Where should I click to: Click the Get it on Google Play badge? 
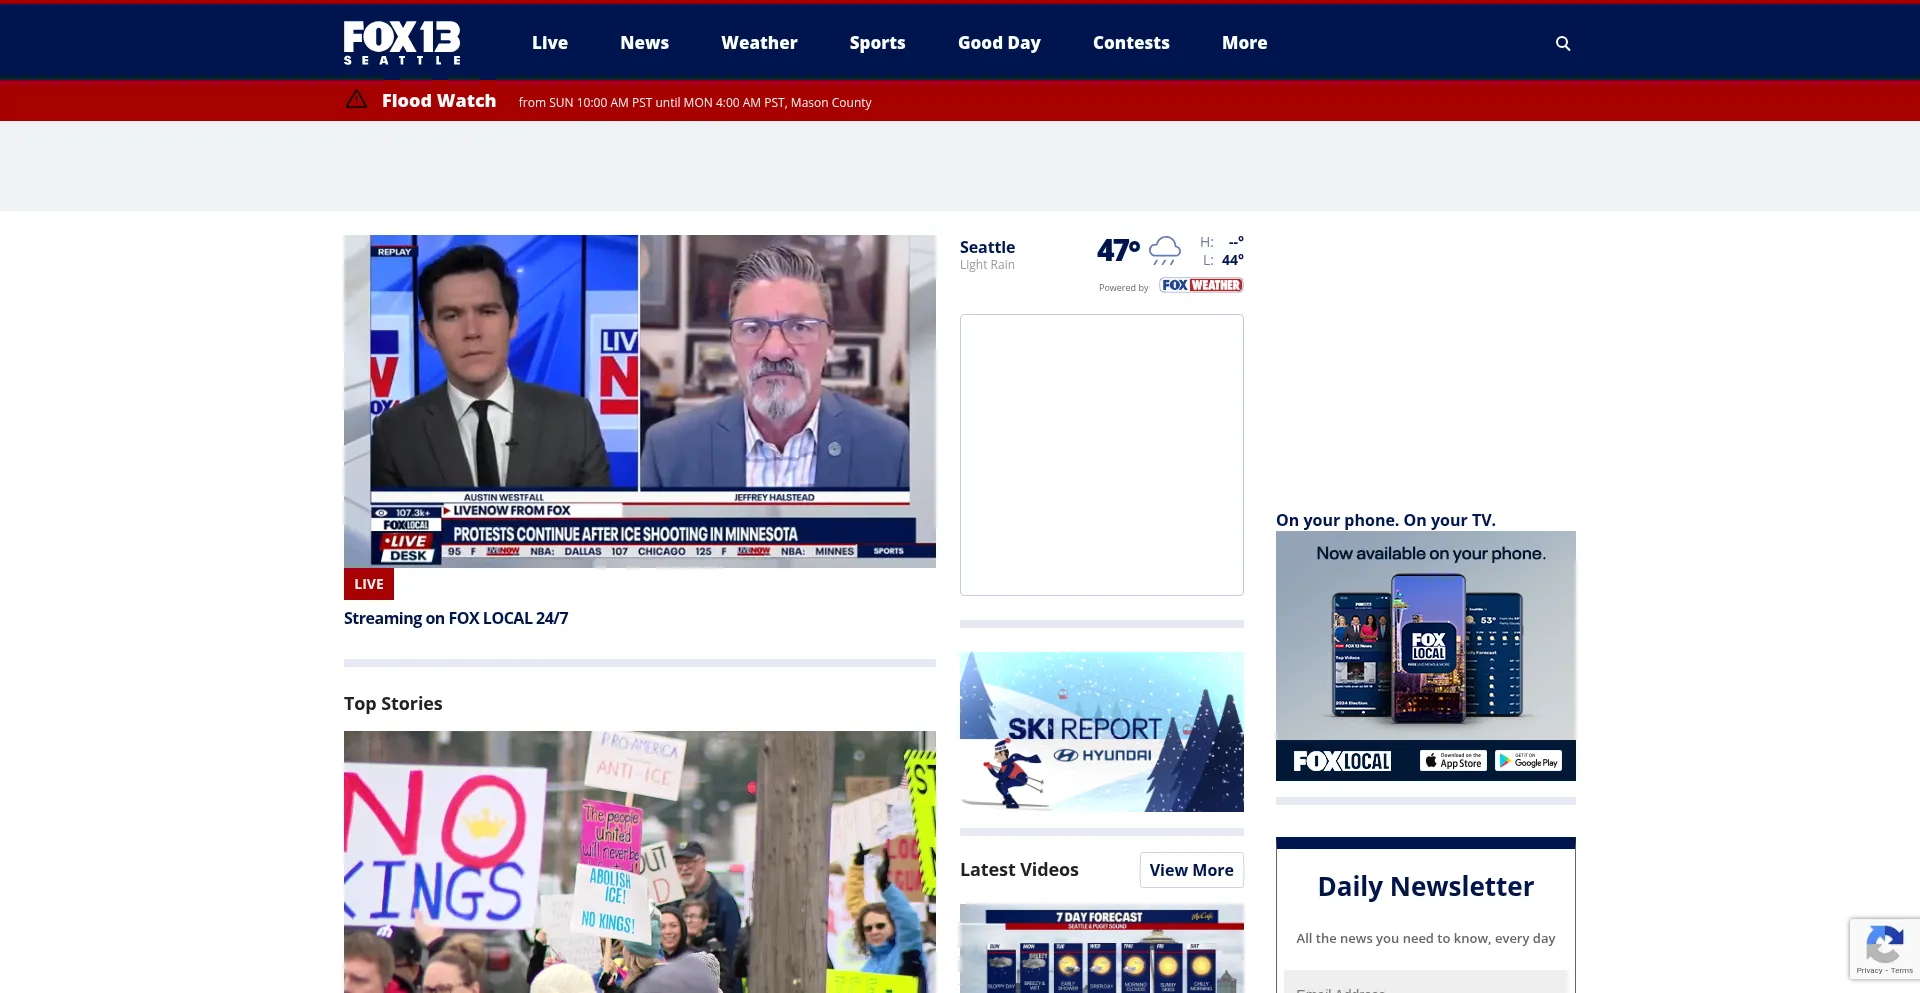[1528, 760]
